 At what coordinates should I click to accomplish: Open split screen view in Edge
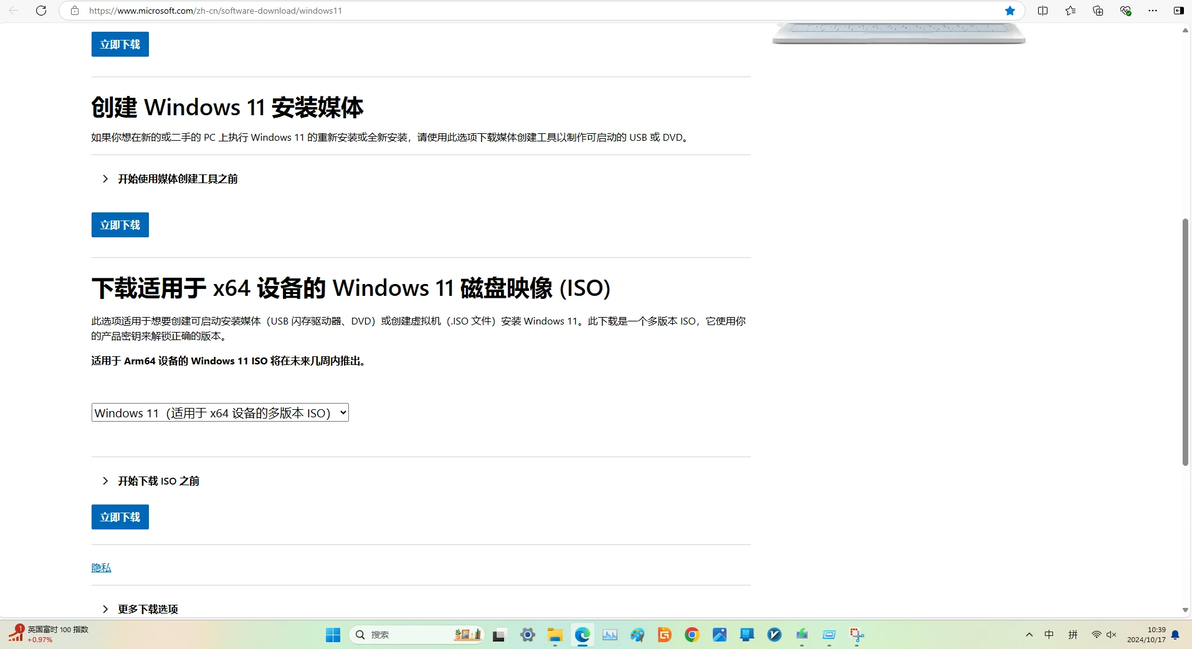click(1043, 11)
